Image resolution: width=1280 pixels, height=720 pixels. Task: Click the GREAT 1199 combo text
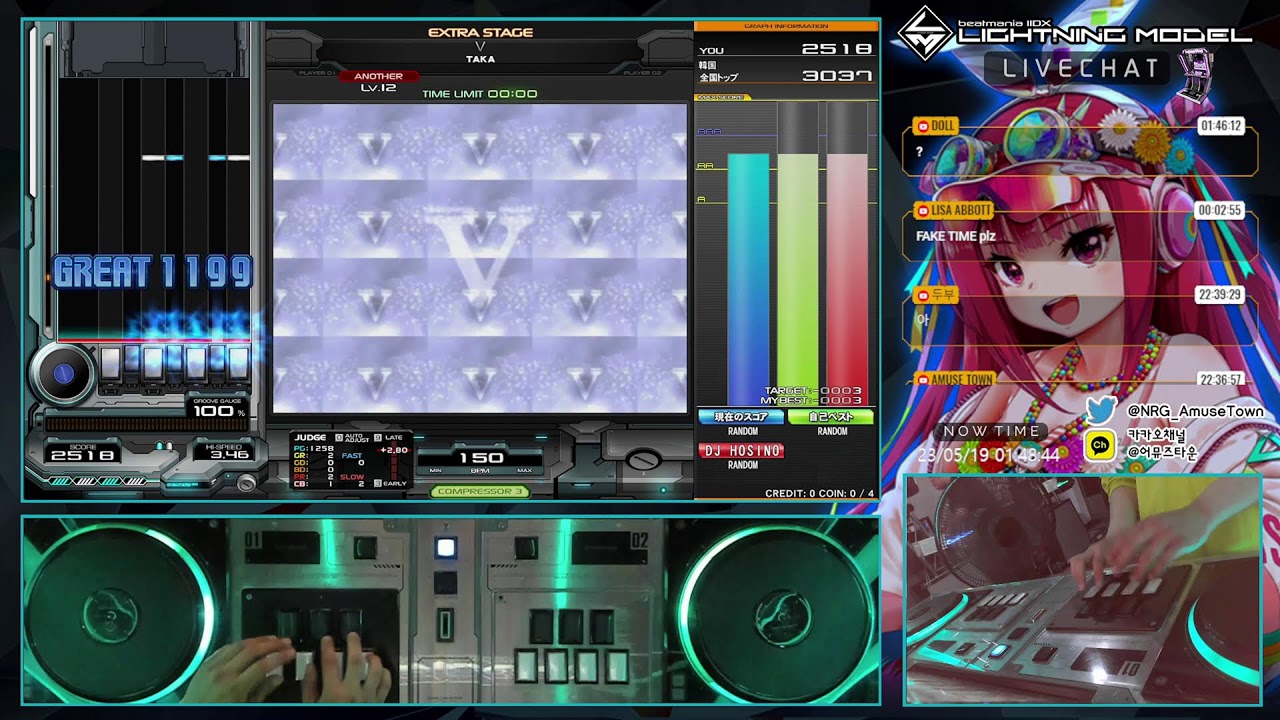pyautogui.click(x=153, y=272)
